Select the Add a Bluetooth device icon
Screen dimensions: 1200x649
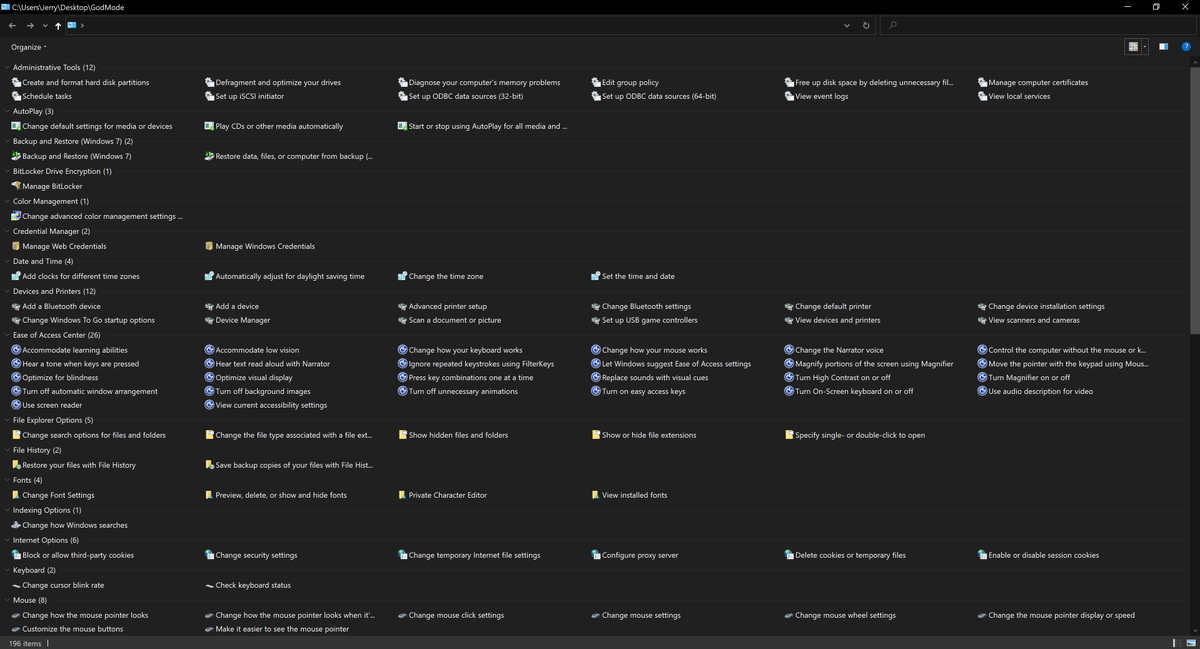16,307
